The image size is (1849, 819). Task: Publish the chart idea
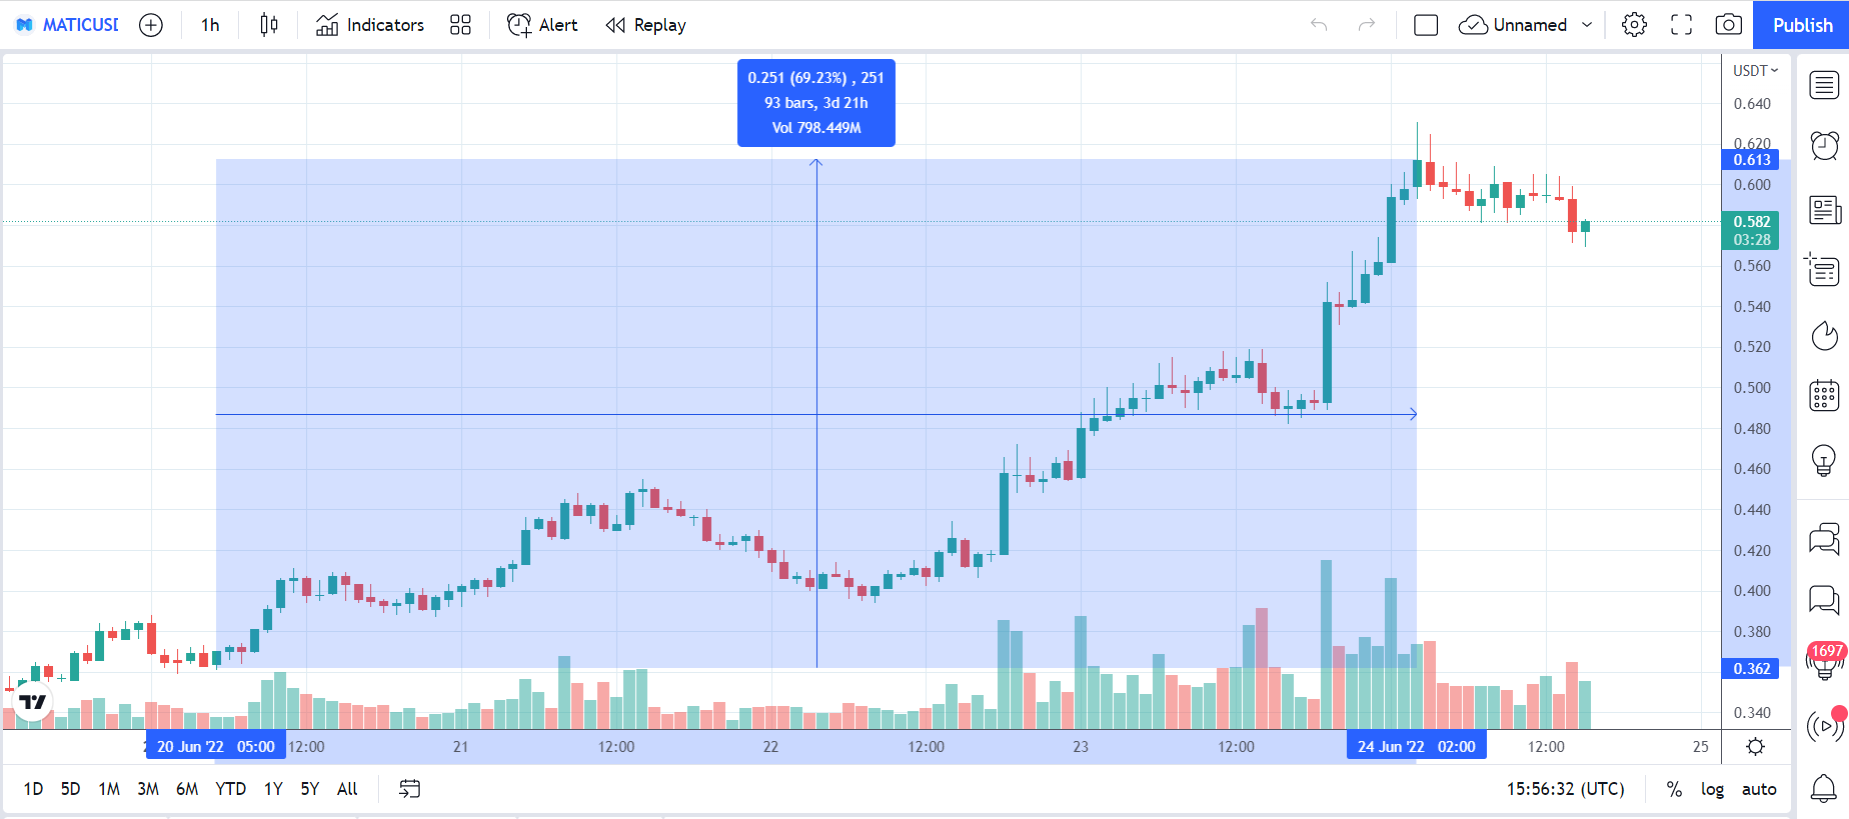click(1802, 25)
